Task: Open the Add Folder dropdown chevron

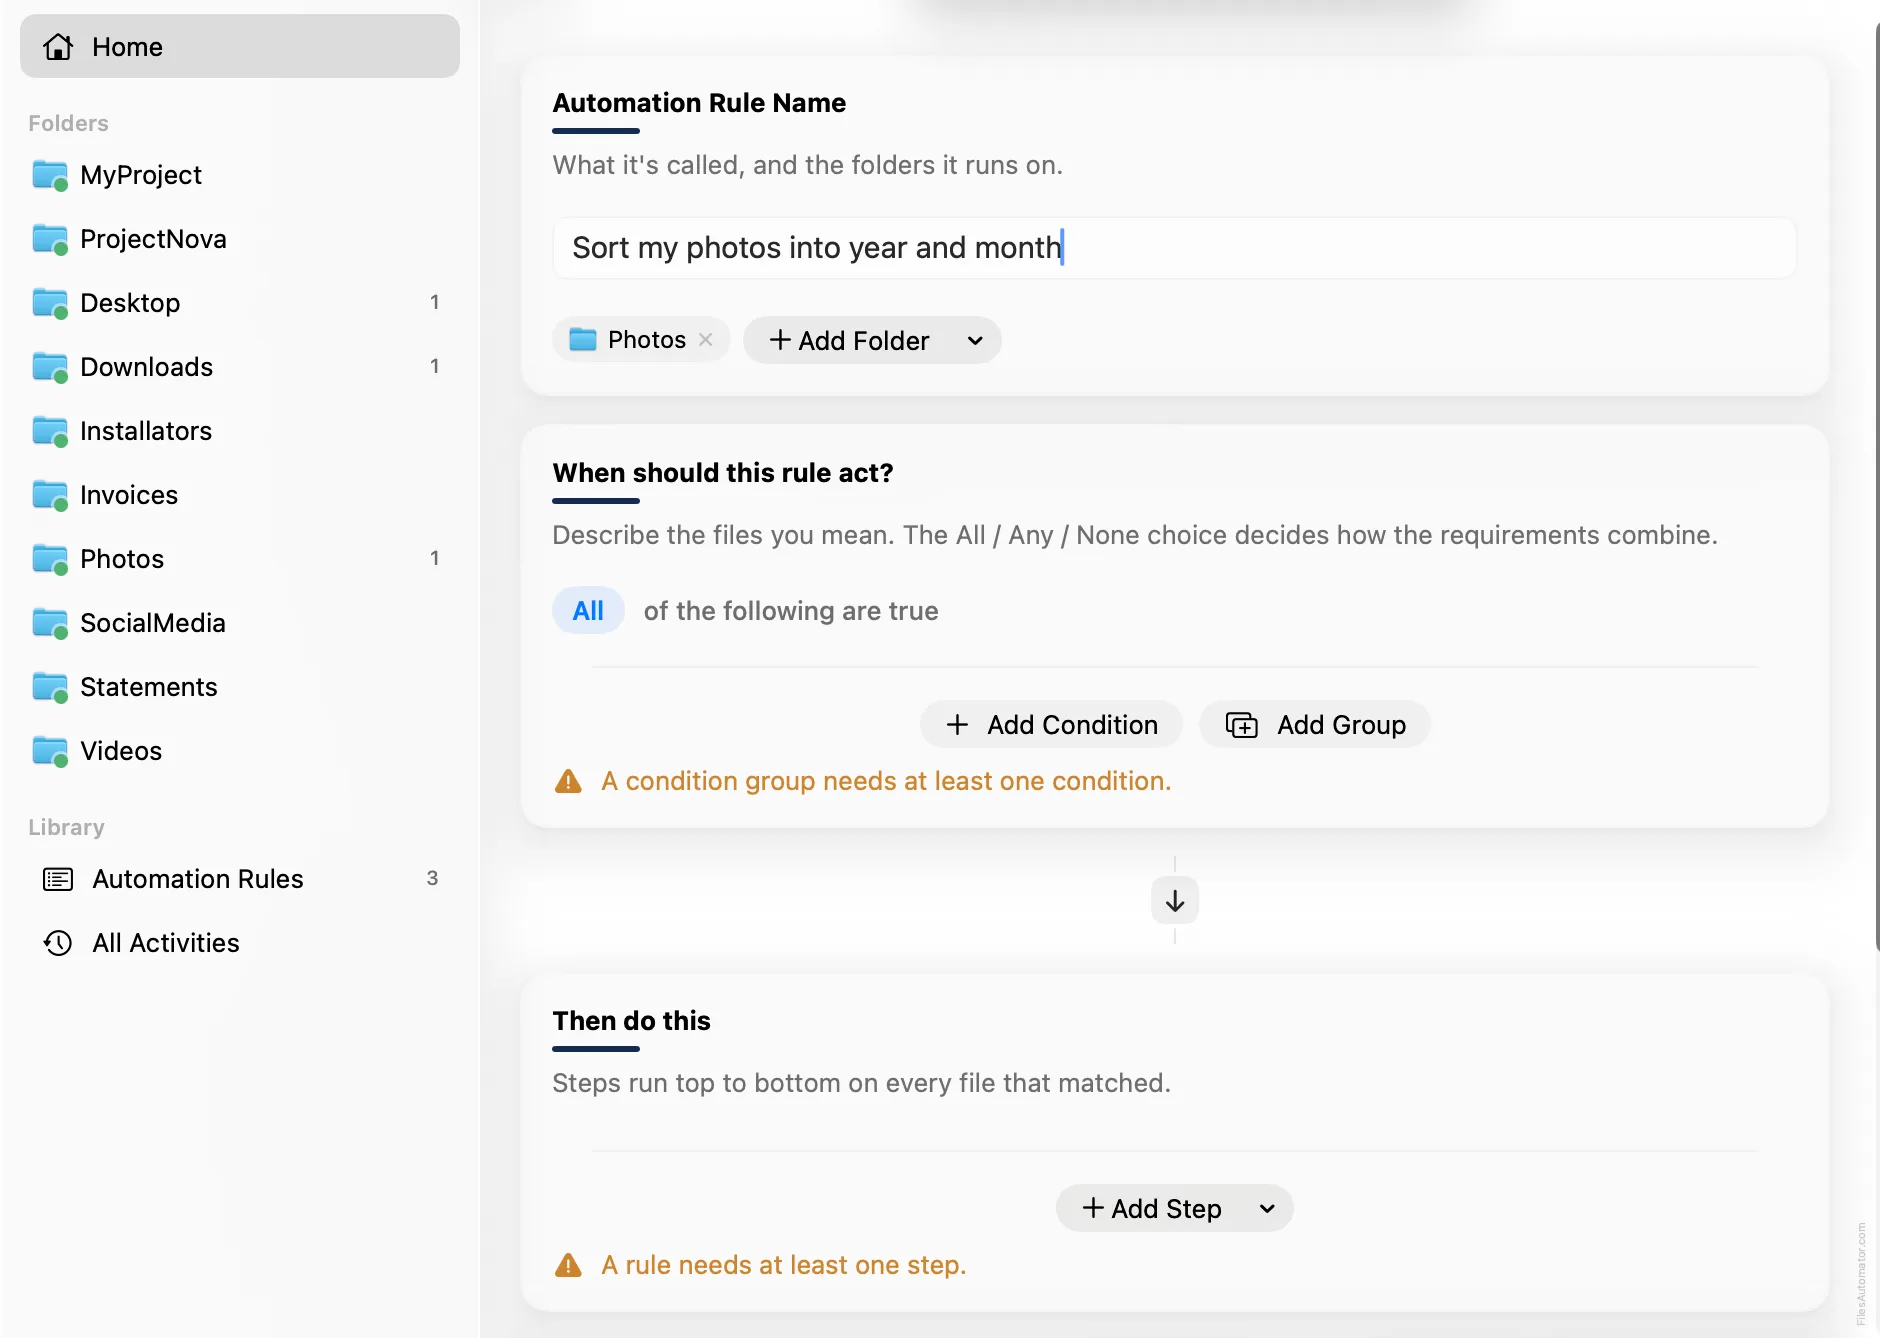Action: pos(975,341)
